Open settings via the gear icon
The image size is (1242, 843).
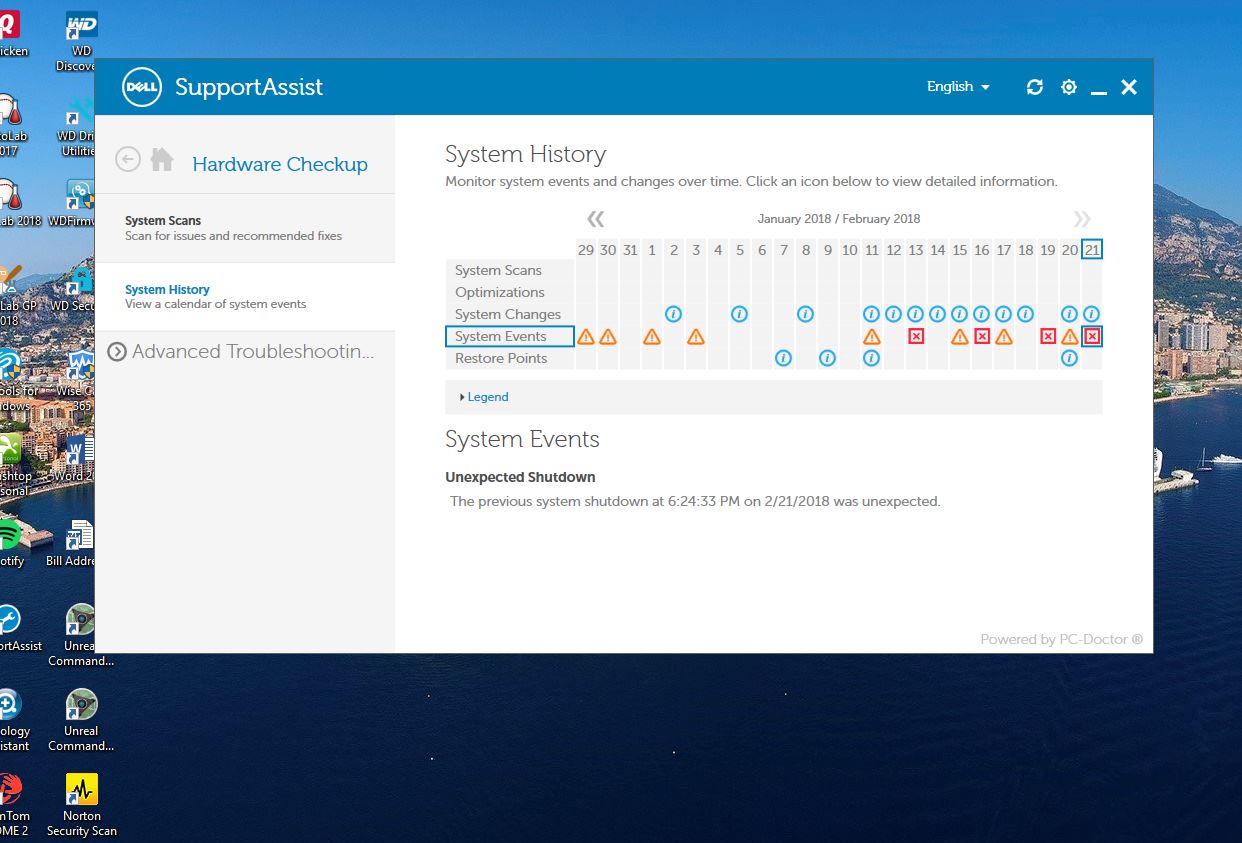click(x=1069, y=87)
